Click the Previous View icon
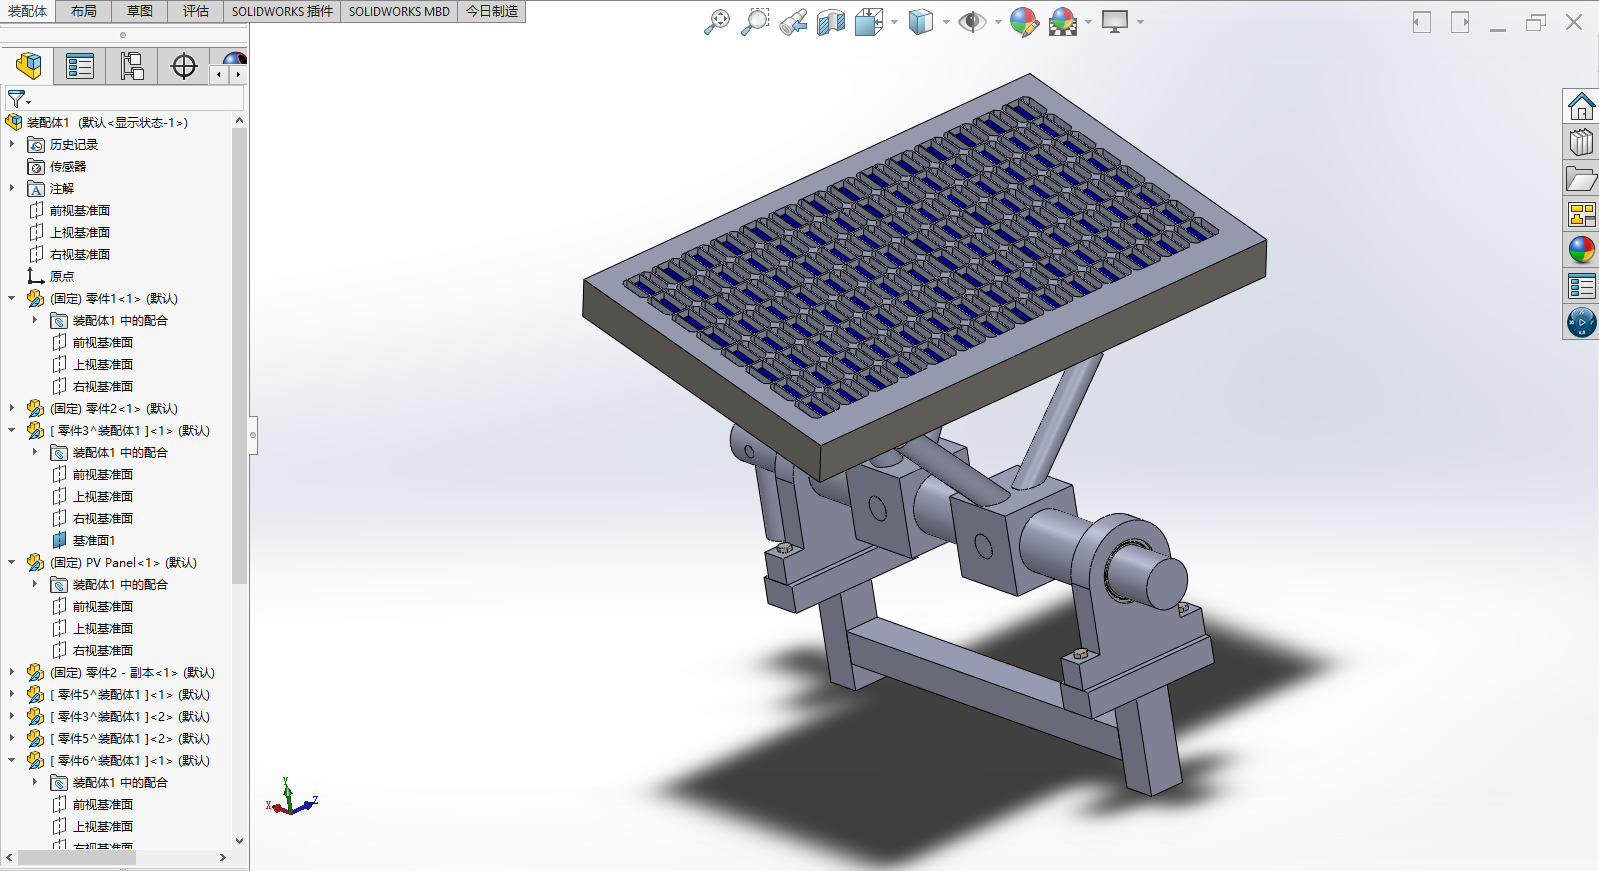Screen dimensions: 1599x871 point(793,22)
